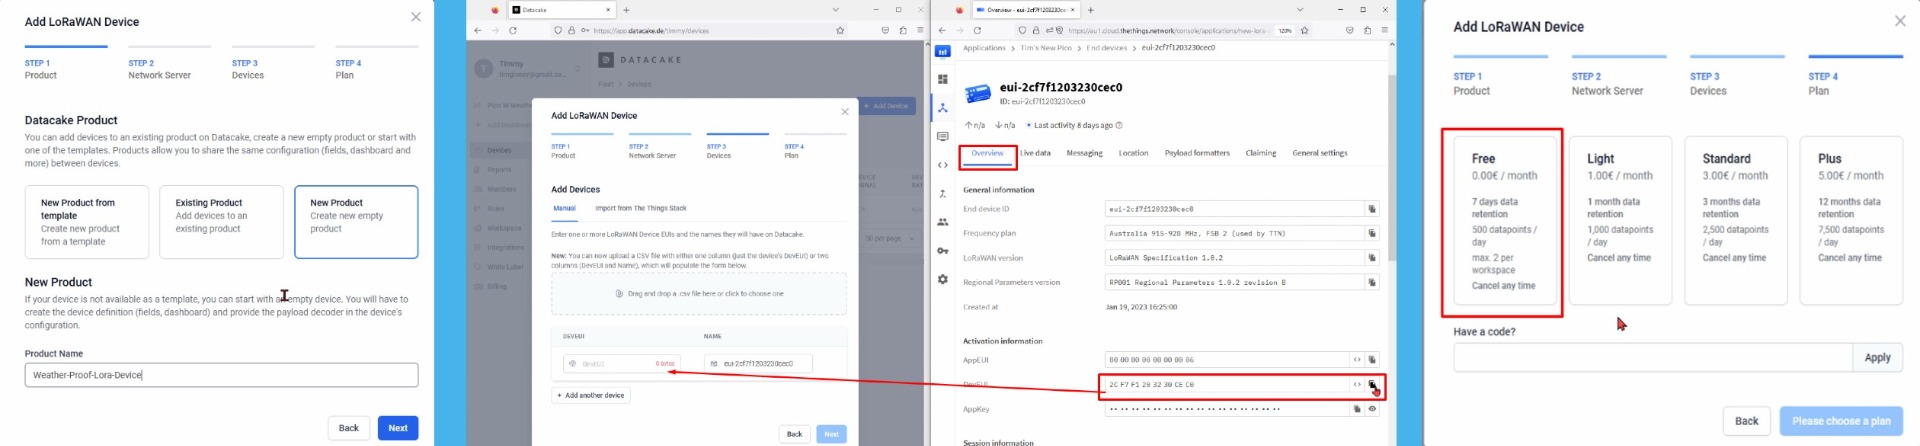1920x446 pixels.
Task: Reload the Datacake browser page
Action: click(x=515, y=30)
